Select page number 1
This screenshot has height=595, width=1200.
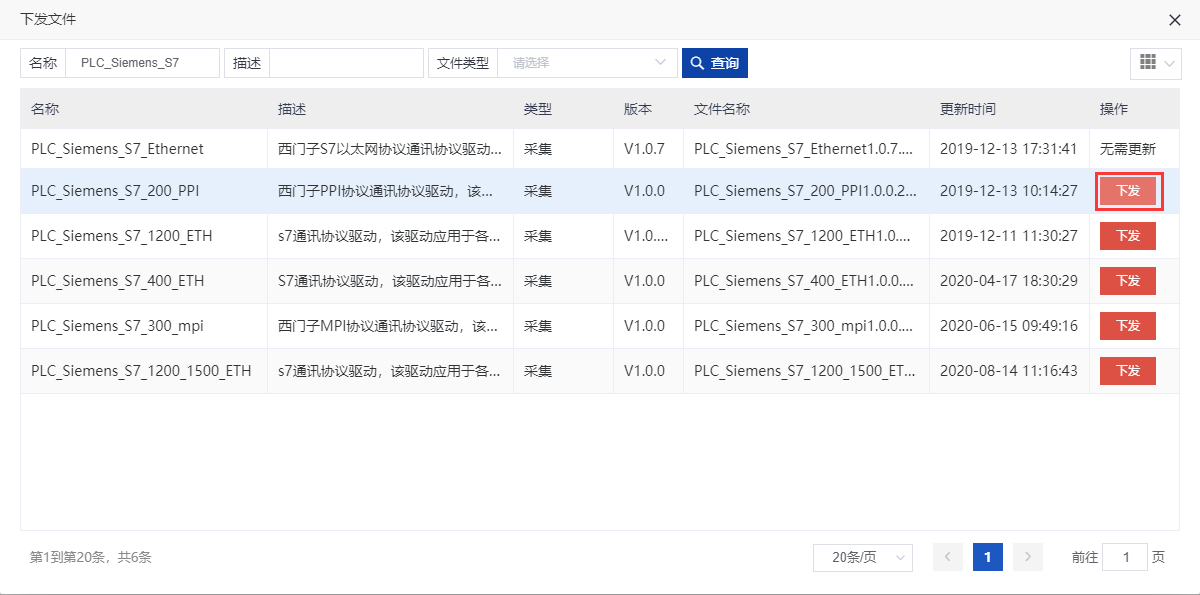tap(988, 557)
